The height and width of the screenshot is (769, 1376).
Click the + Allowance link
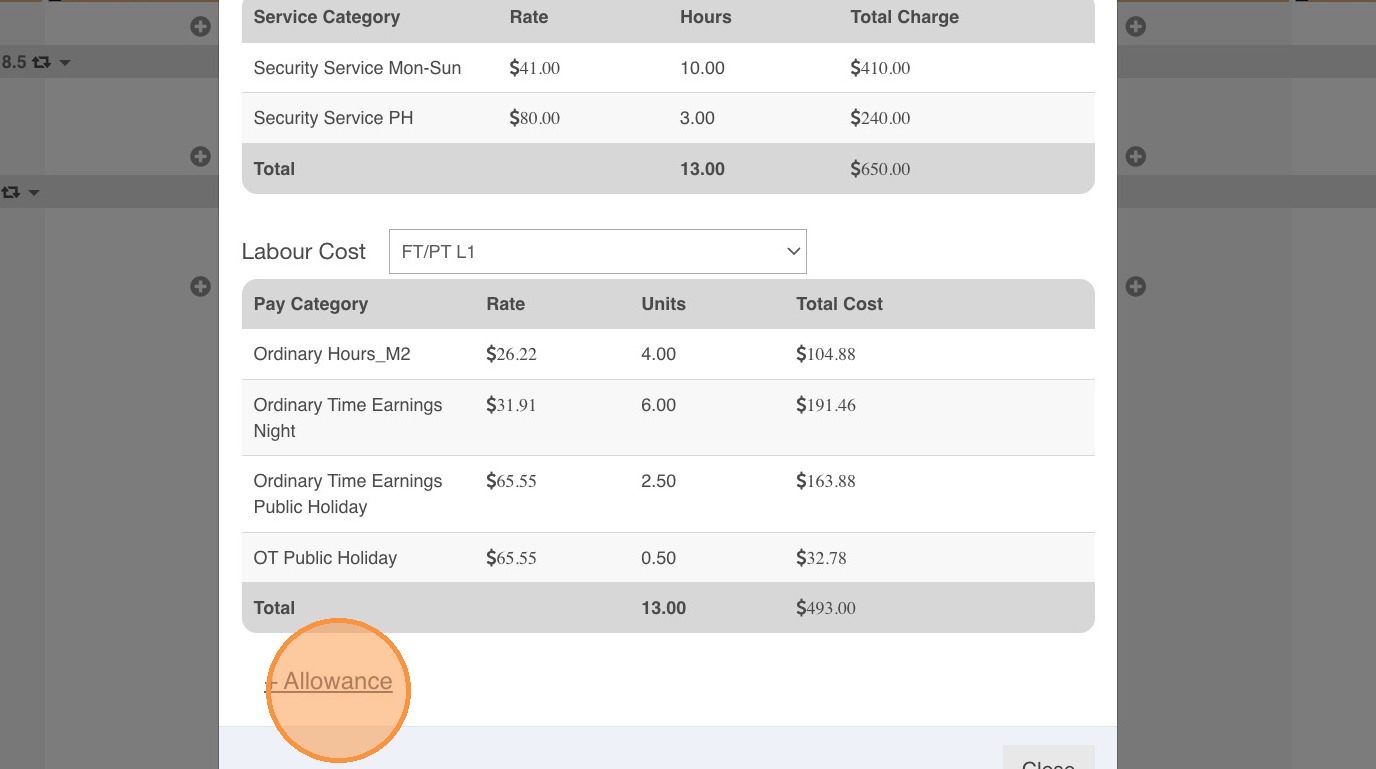click(329, 682)
